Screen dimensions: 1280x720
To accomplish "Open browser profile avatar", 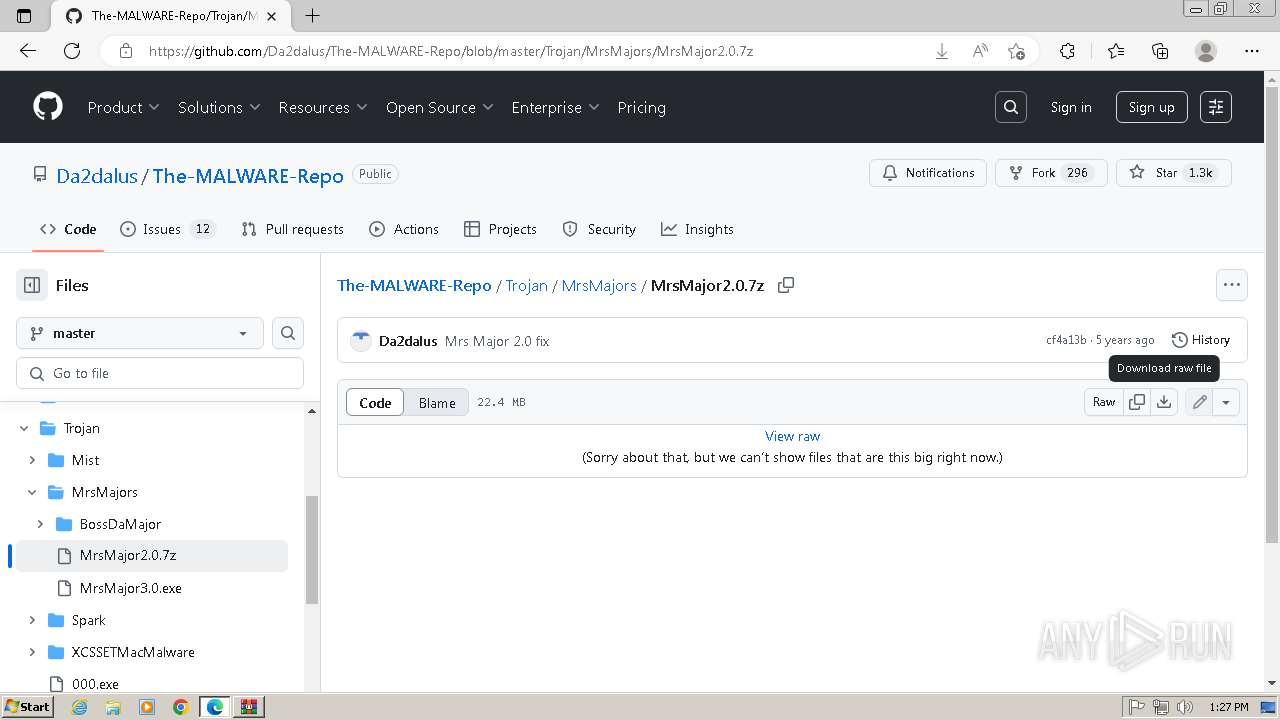I will coord(1206,51).
